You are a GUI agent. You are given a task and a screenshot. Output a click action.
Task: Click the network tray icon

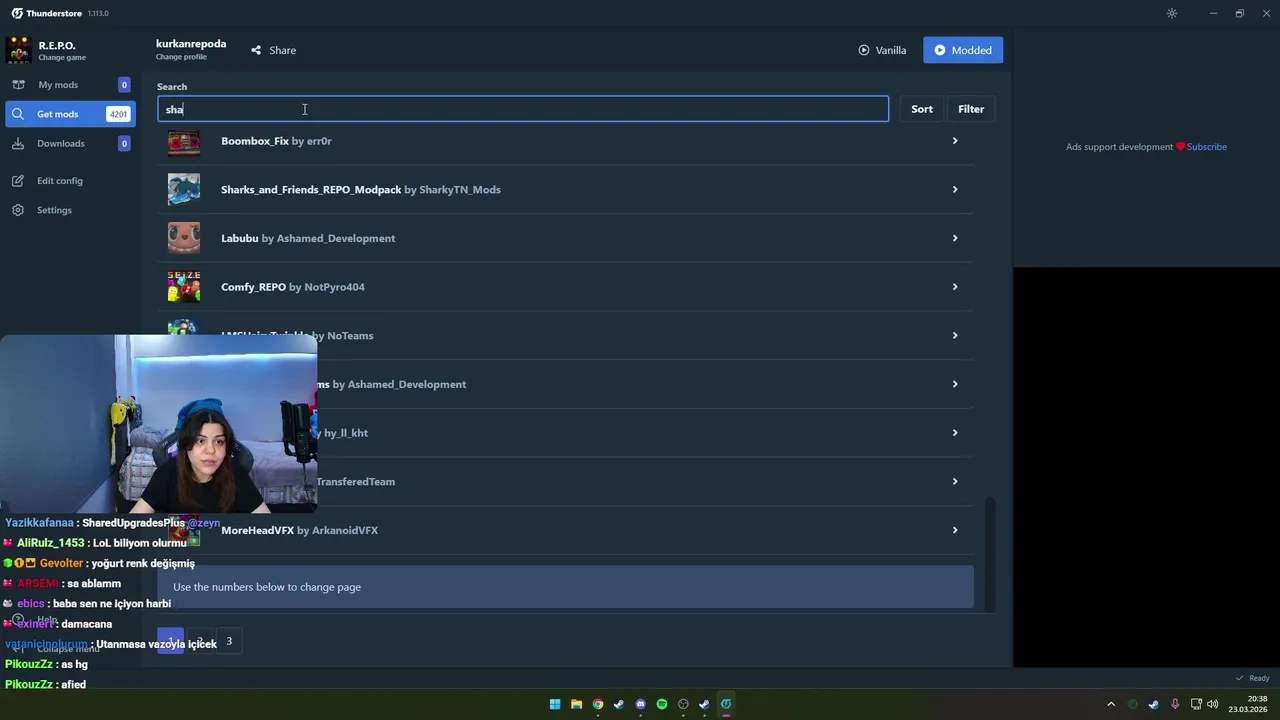point(1196,704)
